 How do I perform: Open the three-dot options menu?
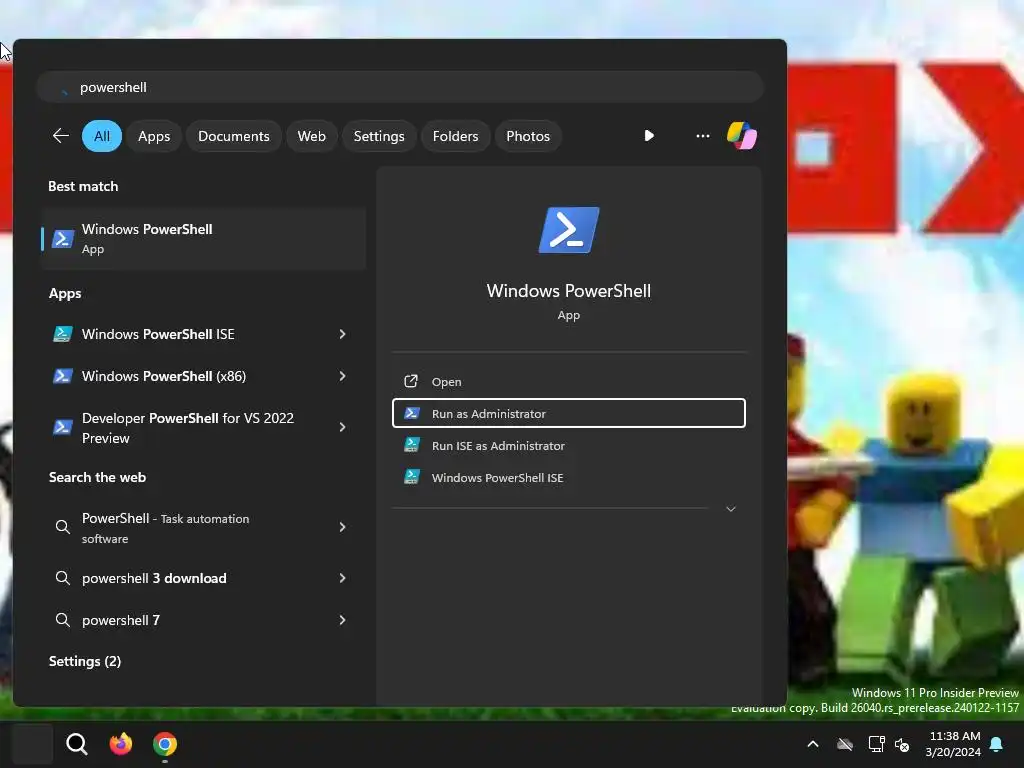coord(703,136)
